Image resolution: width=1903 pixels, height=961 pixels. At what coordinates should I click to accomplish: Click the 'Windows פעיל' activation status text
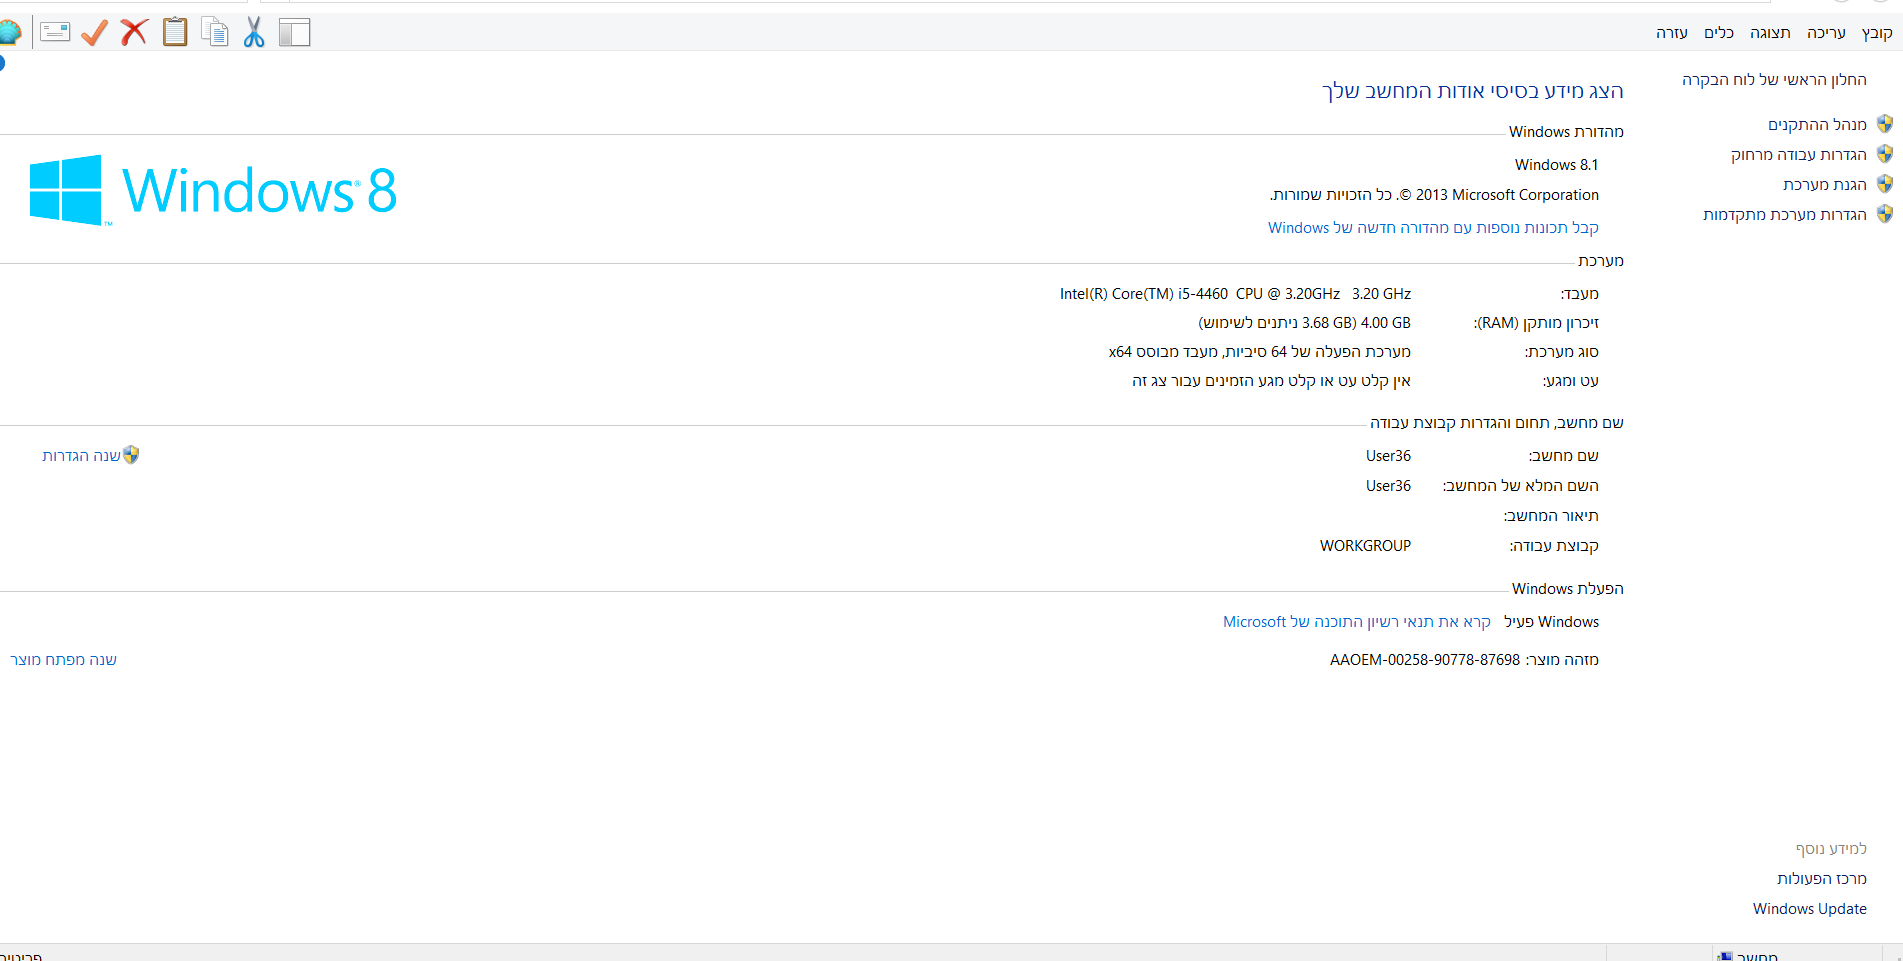tap(1551, 622)
